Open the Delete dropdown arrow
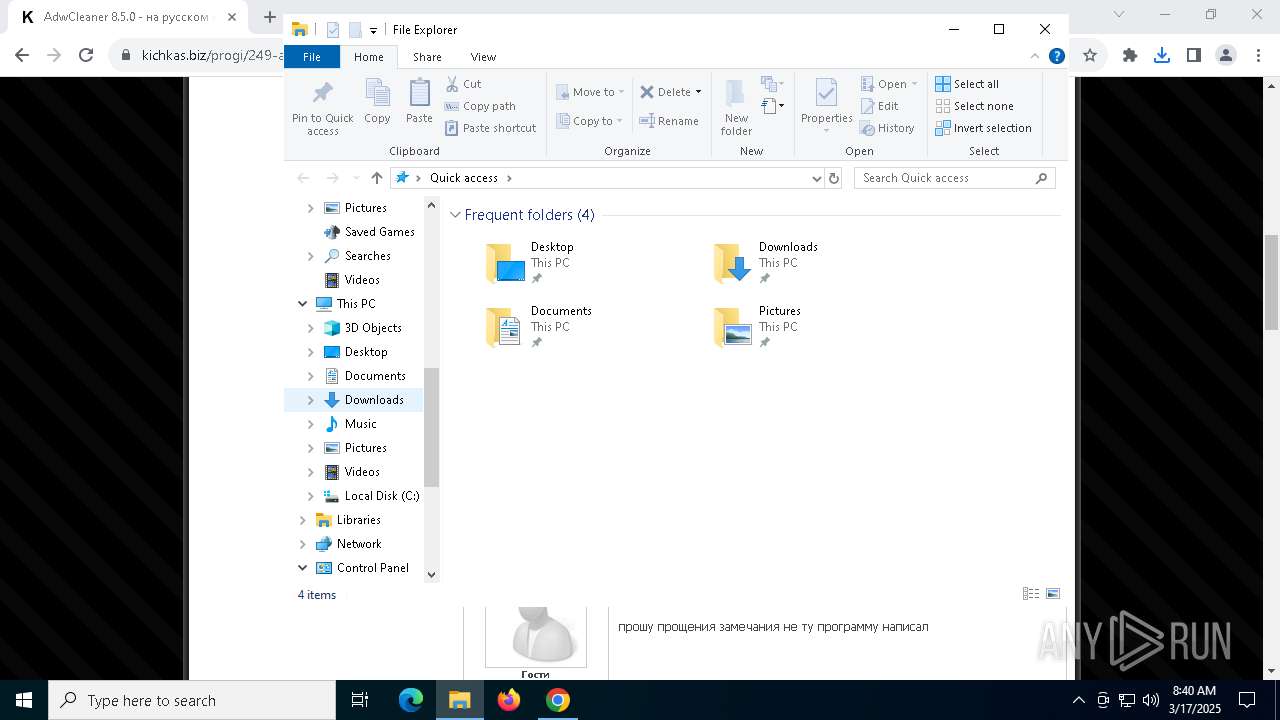 point(698,92)
